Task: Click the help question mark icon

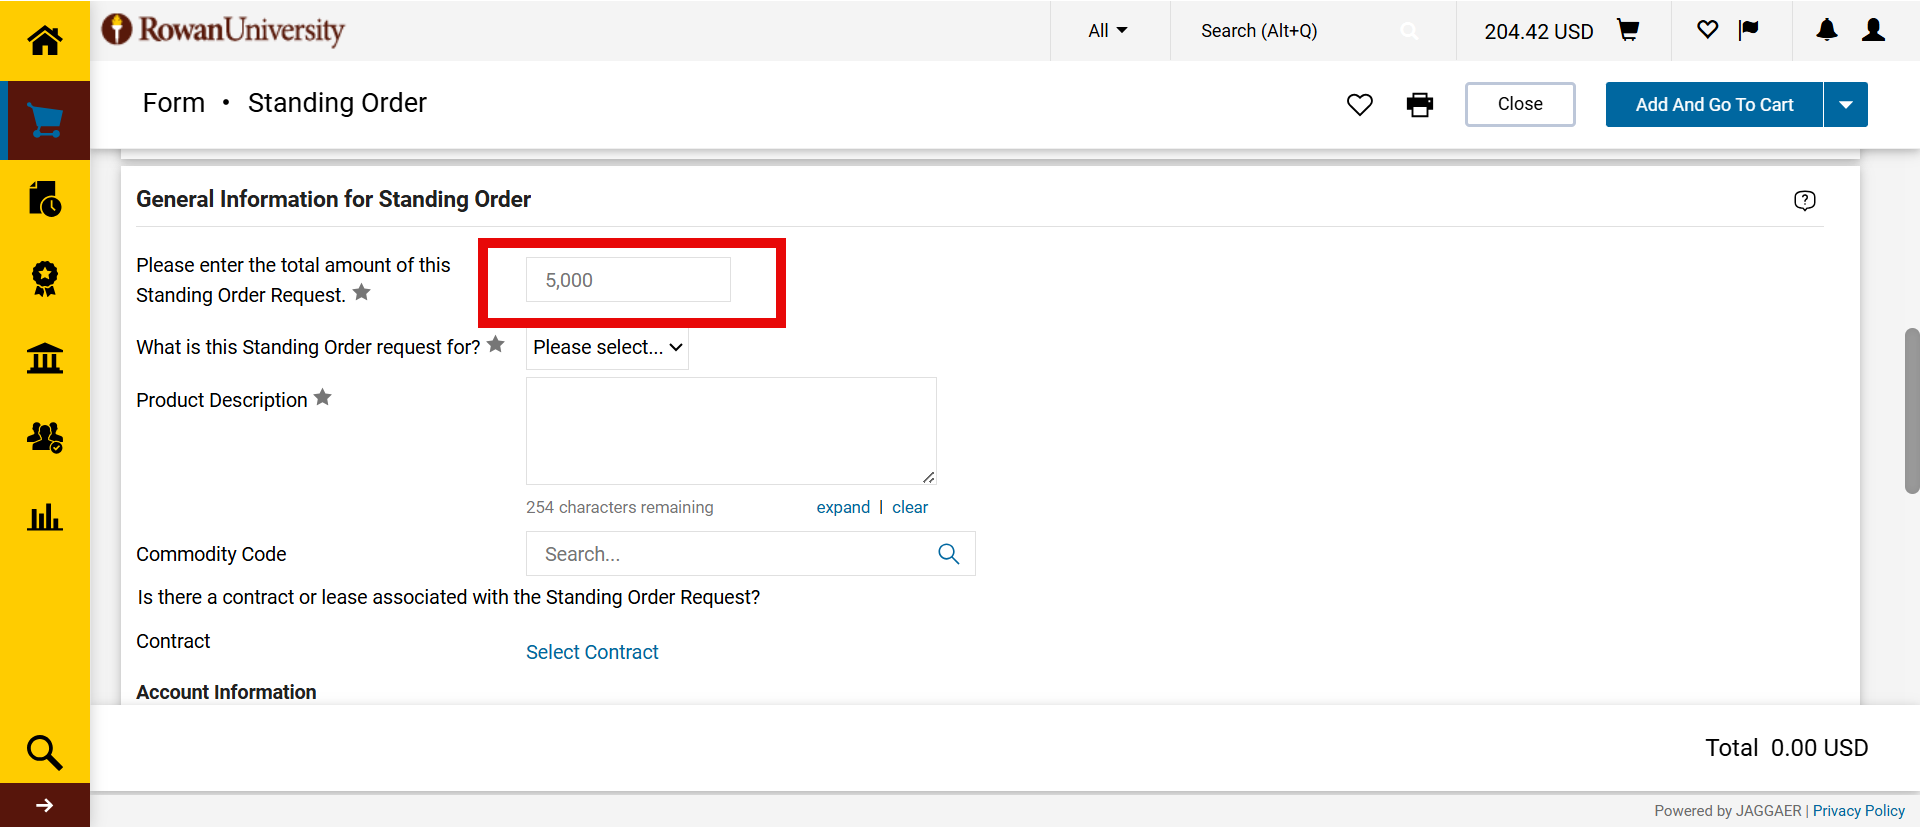Action: pos(1804,200)
